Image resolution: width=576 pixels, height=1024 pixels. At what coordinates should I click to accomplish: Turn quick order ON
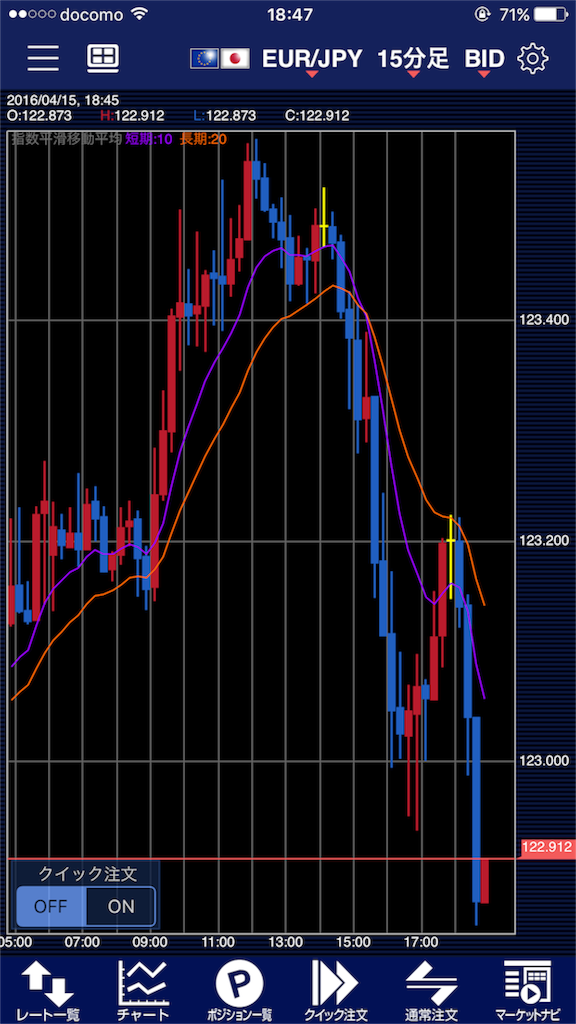click(121, 906)
